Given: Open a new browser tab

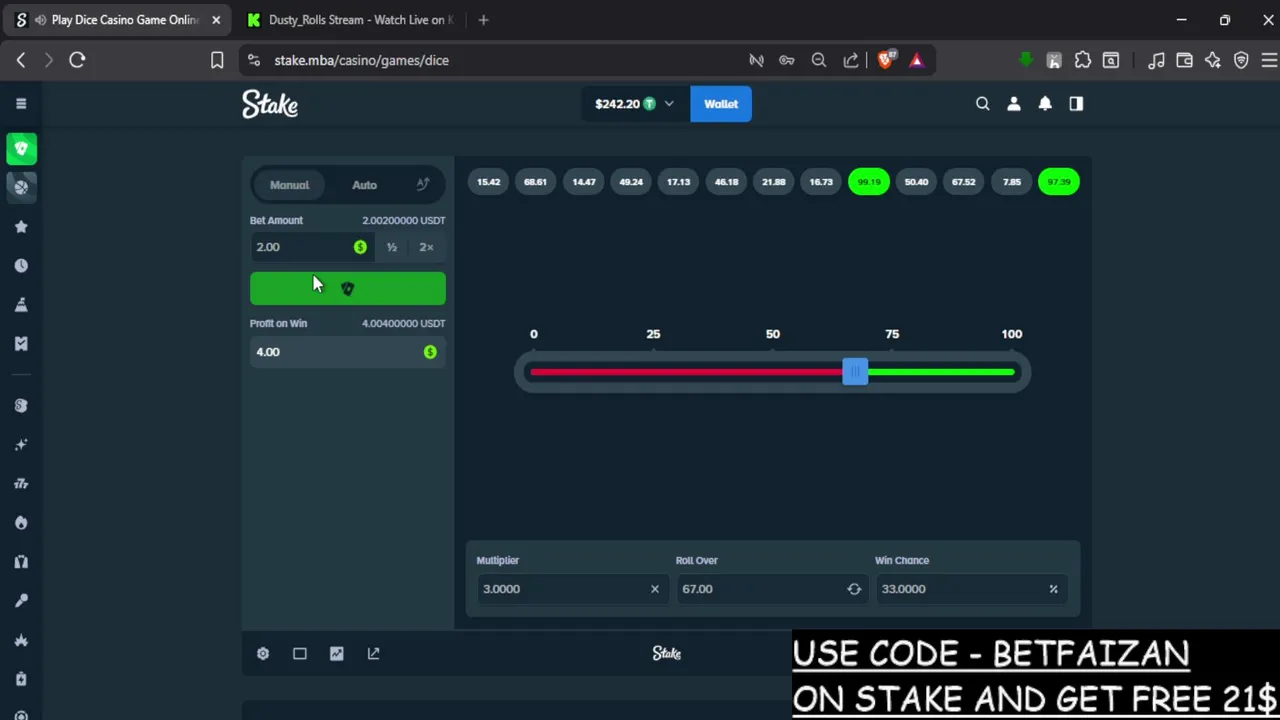Looking at the screenshot, I should [x=483, y=20].
